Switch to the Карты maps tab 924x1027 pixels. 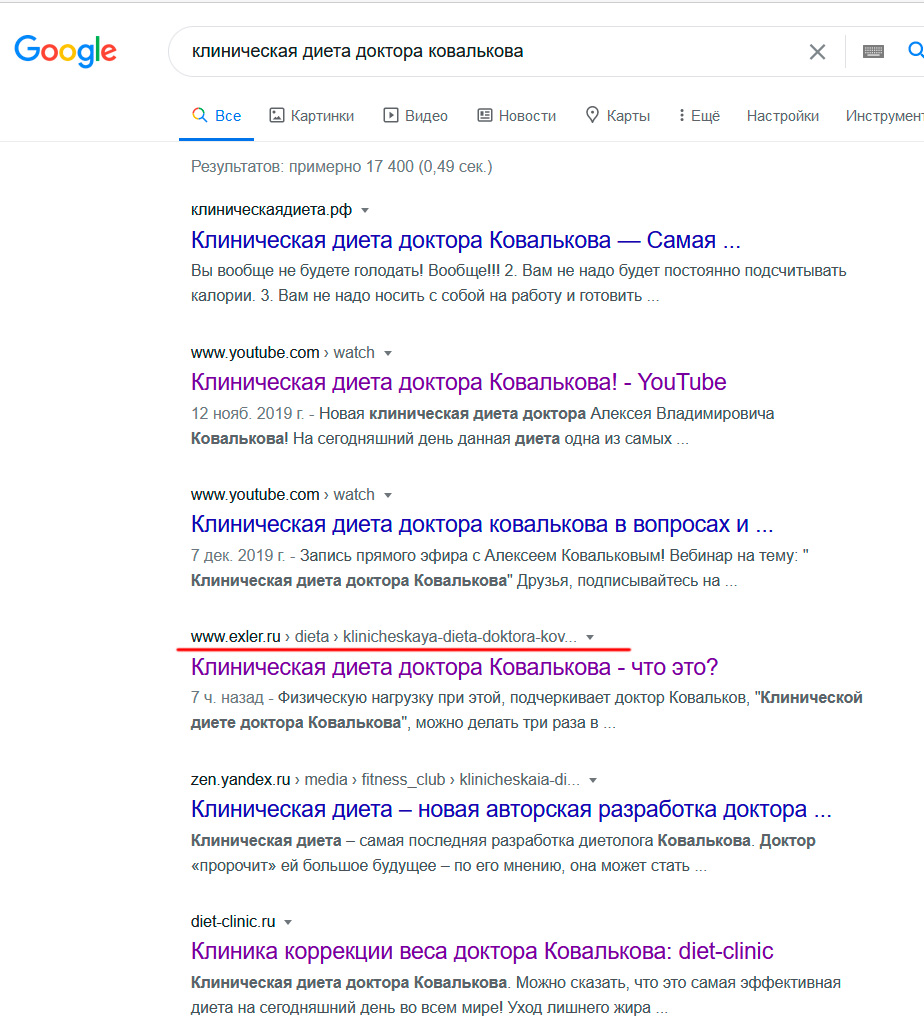(x=617, y=116)
